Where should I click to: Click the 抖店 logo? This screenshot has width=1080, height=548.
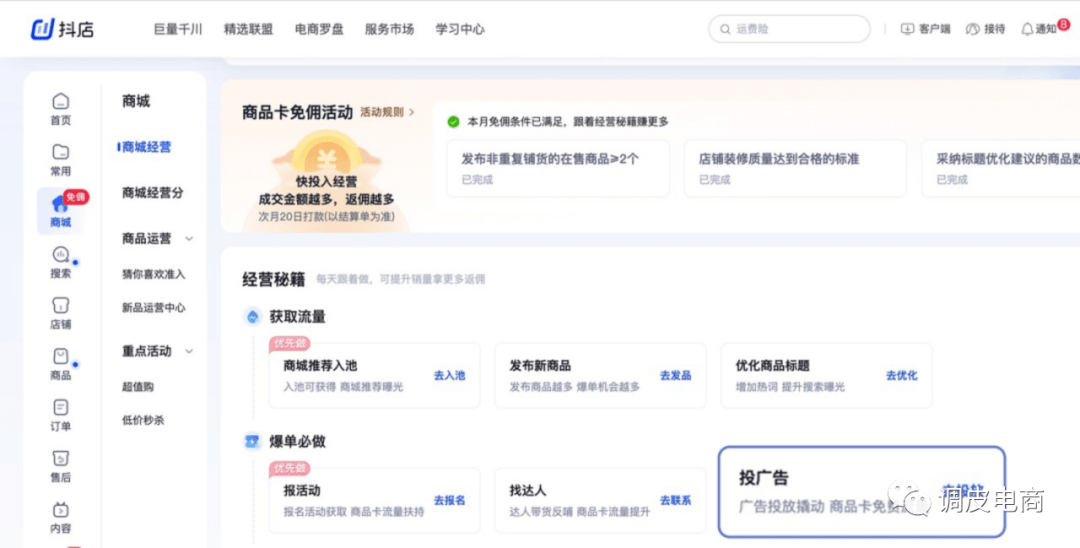coord(62,29)
